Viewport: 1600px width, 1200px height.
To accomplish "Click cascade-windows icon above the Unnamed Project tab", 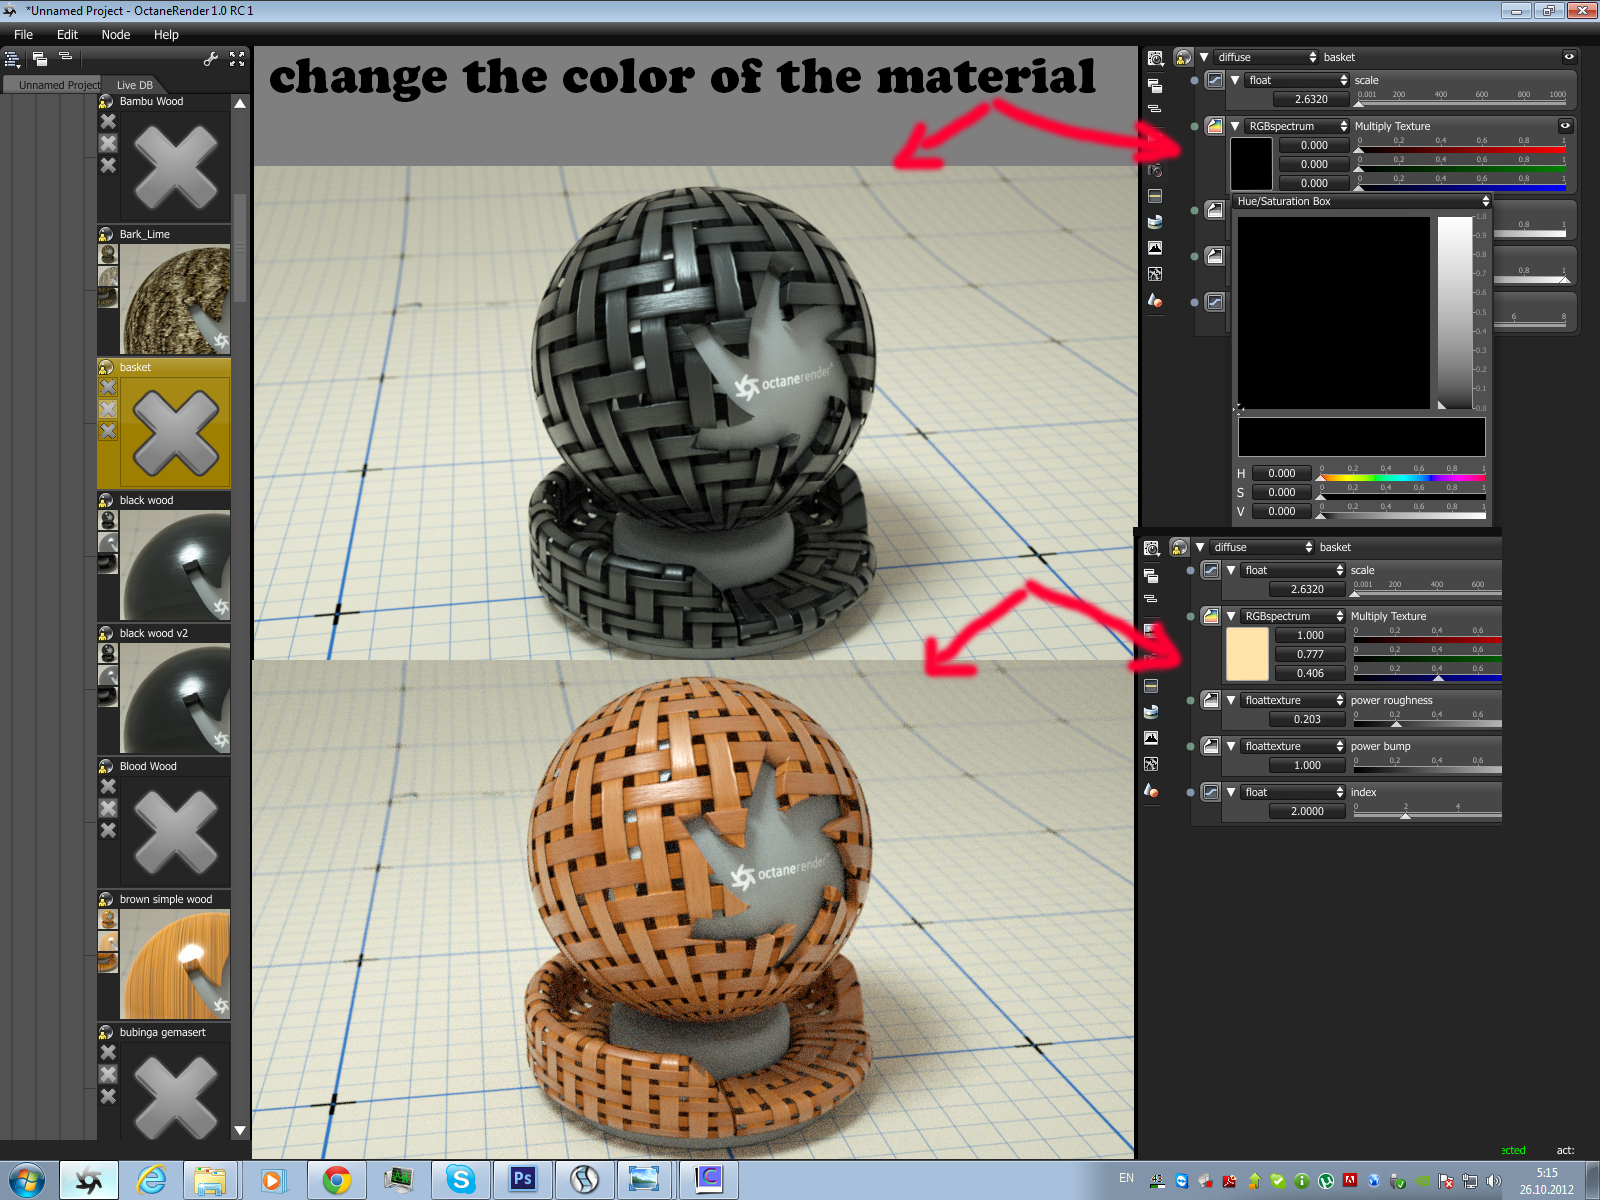I will [39, 59].
